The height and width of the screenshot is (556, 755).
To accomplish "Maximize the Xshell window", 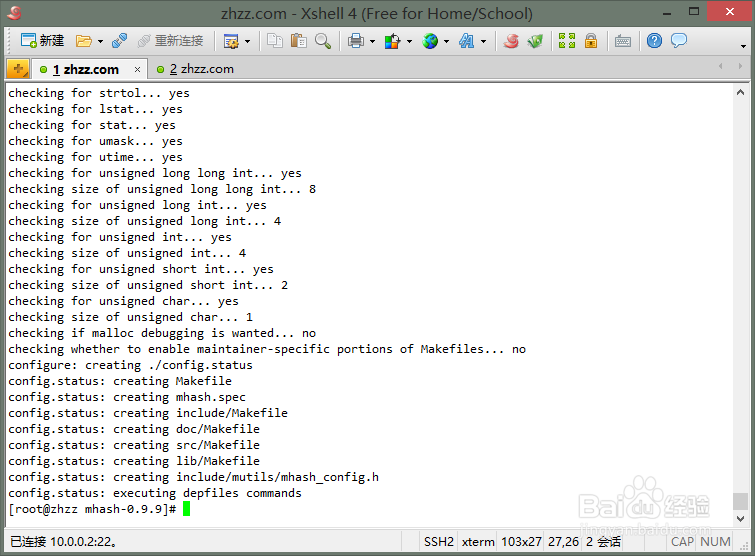I will [x=694, y=12].
